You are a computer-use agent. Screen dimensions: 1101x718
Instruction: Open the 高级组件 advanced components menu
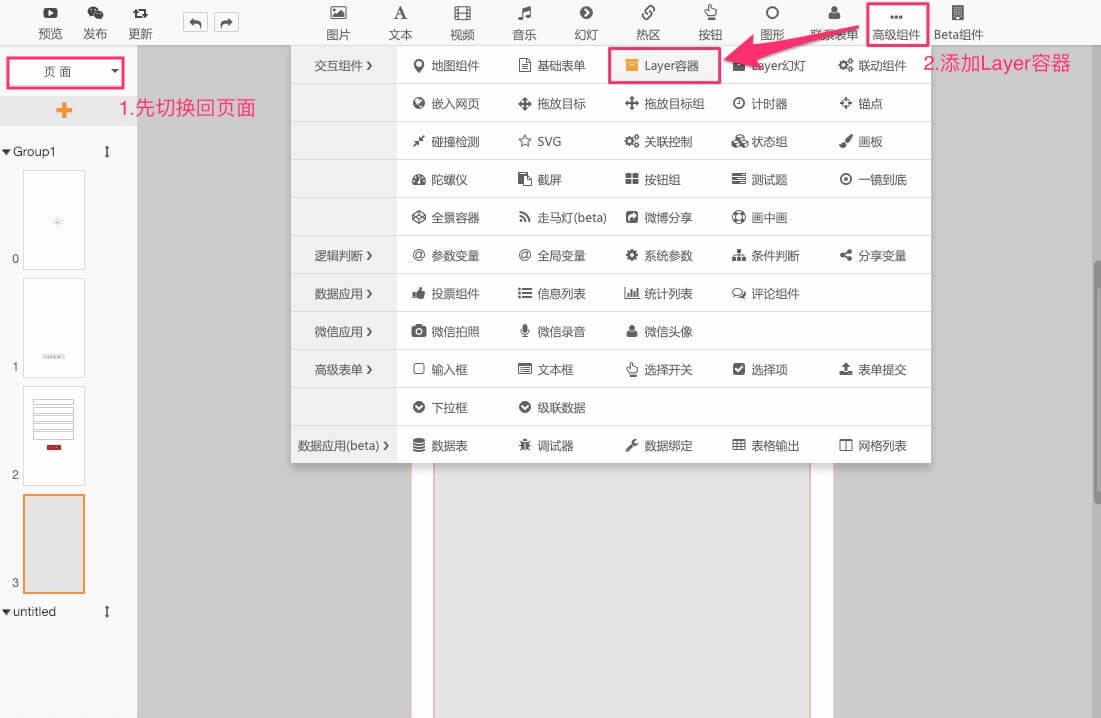(x=896, y=25)
